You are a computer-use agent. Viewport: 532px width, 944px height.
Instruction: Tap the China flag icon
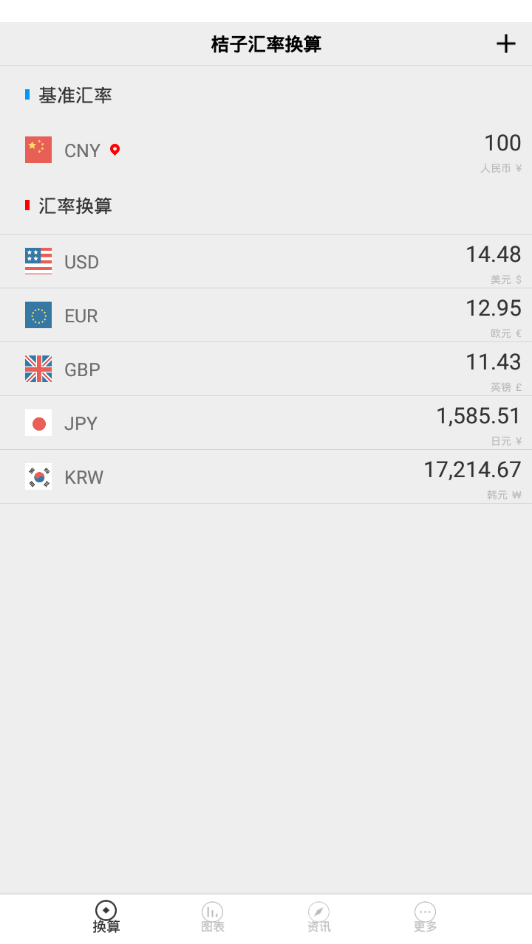click(39, 150)
